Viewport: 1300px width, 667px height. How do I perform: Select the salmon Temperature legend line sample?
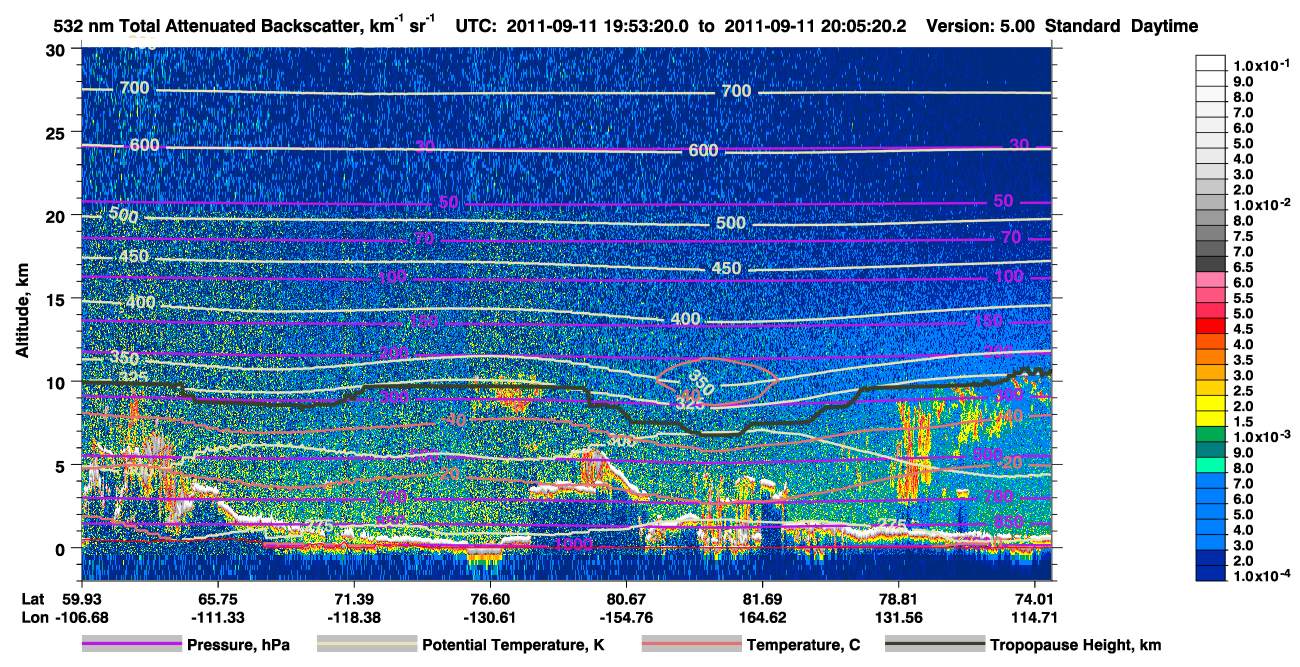click(692, 645)
